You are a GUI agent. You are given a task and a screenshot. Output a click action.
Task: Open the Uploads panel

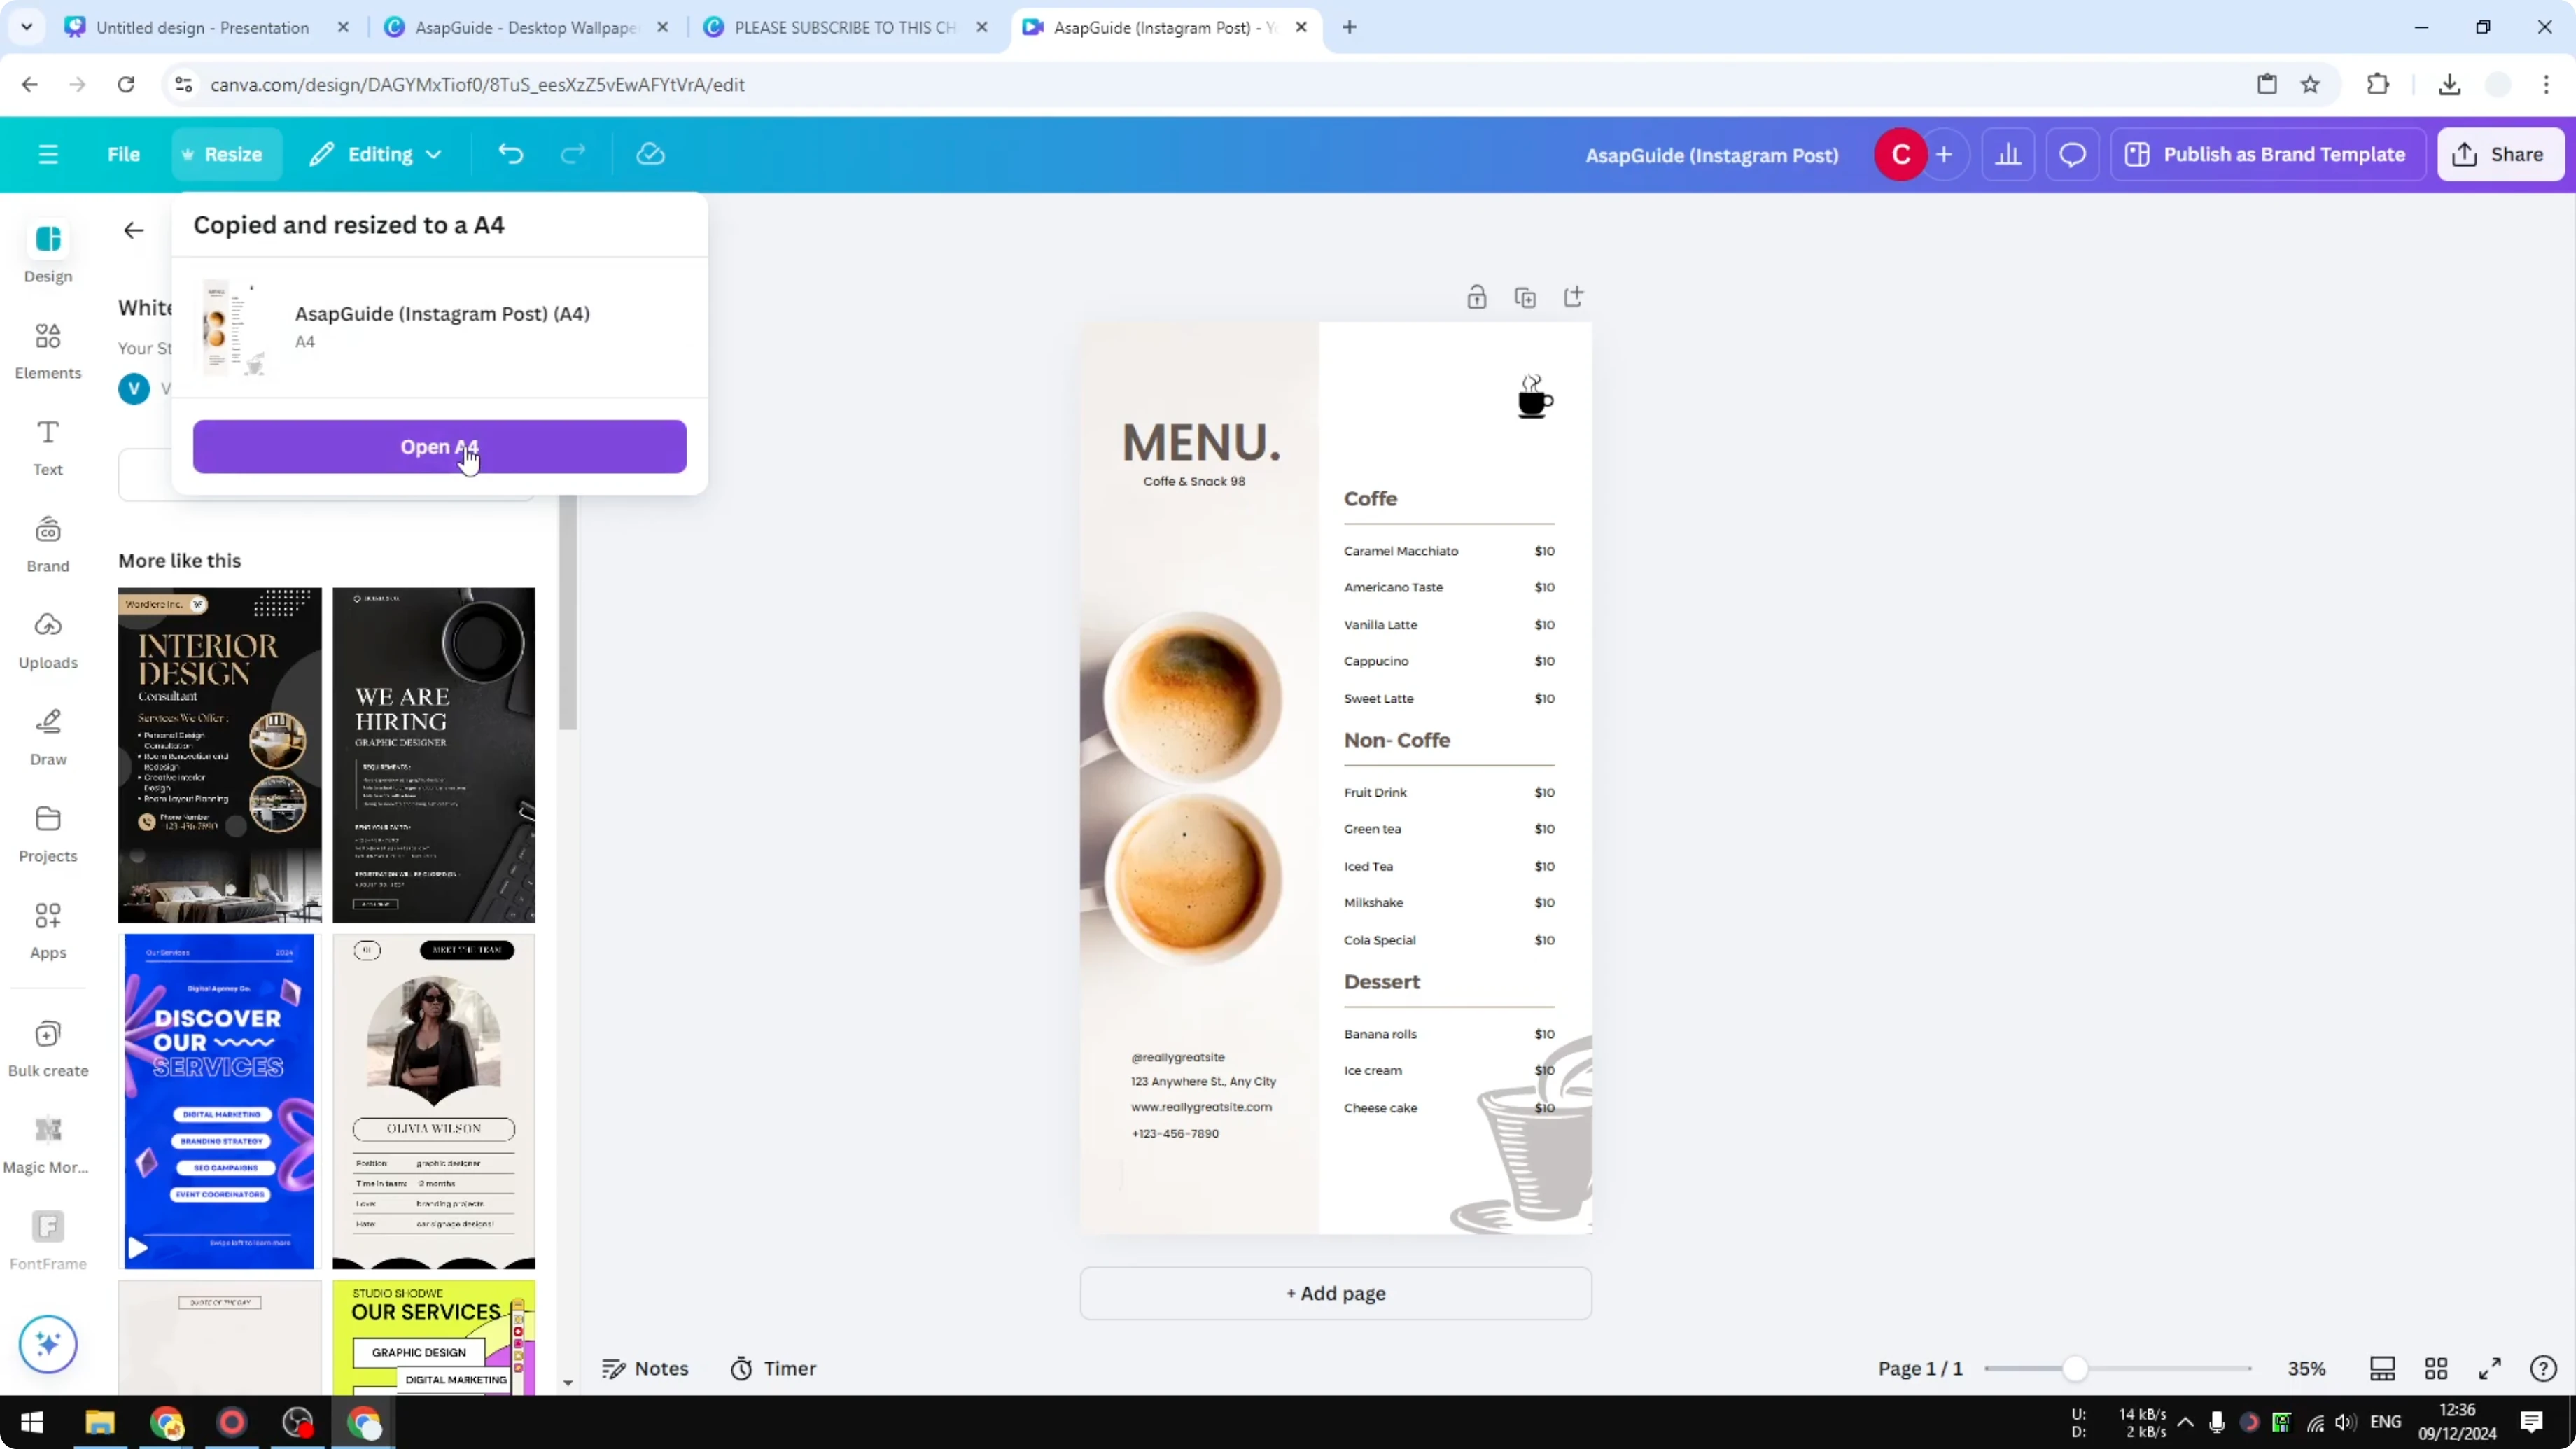[48, 641]
